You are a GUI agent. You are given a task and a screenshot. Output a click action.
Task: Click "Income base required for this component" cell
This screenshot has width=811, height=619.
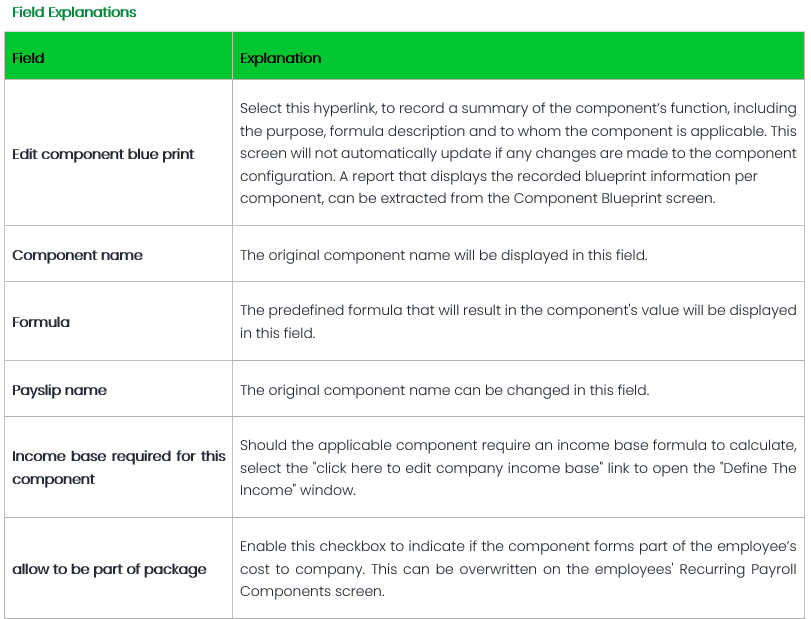(x=118, y=467)
